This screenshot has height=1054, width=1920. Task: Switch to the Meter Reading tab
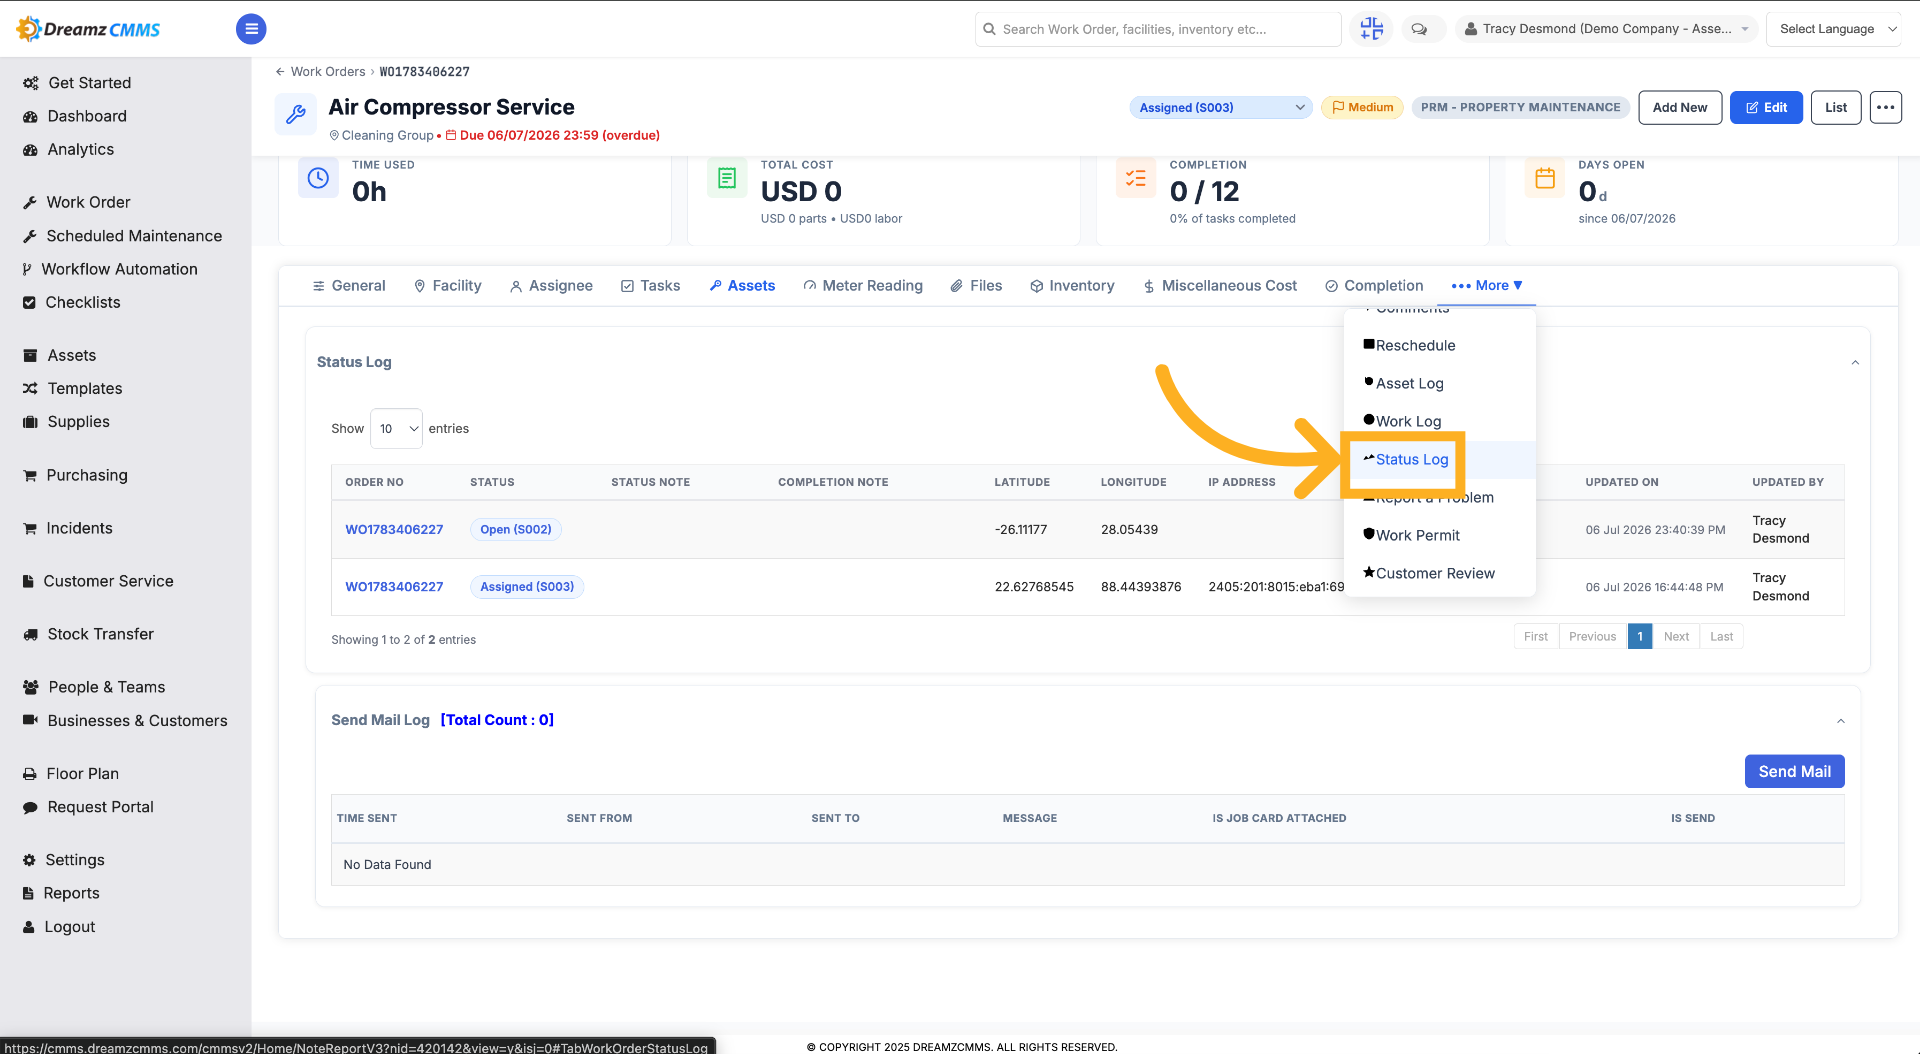862,285
